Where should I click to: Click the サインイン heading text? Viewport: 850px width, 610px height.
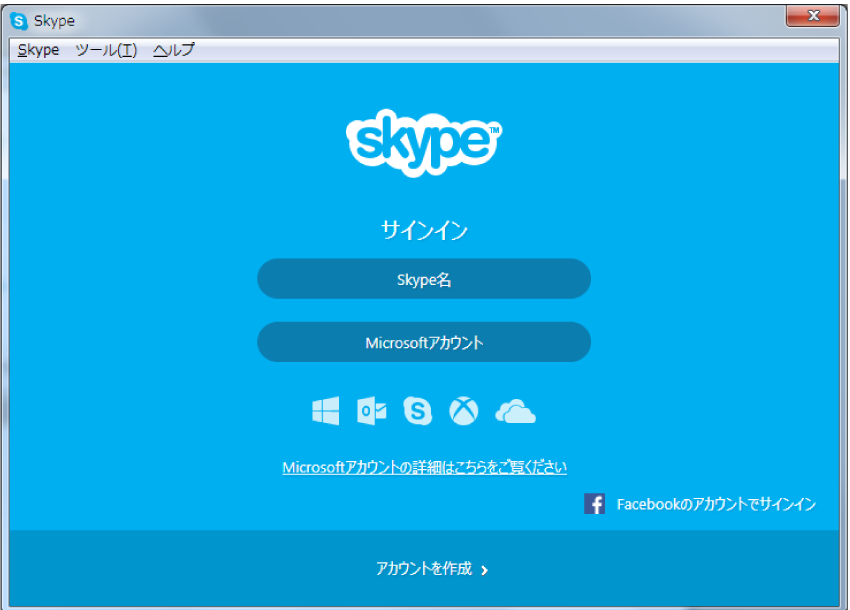424,230
